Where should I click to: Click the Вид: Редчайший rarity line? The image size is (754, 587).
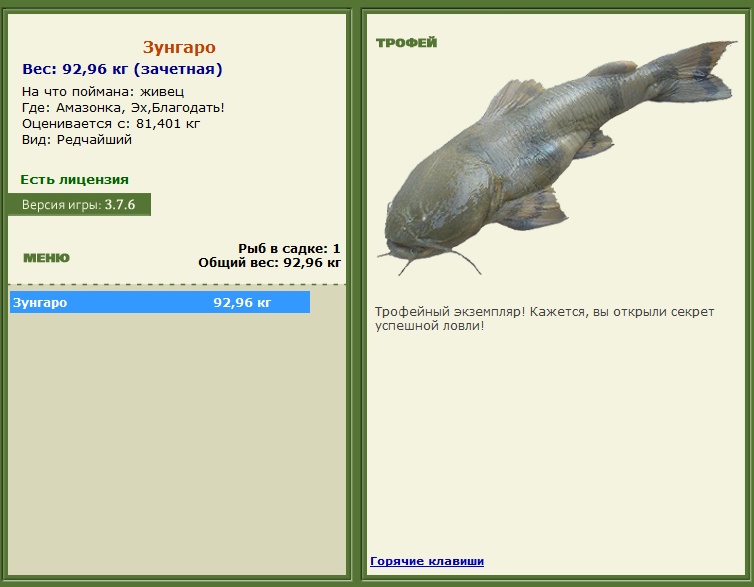pyautogui.click(x=77, y=140)
